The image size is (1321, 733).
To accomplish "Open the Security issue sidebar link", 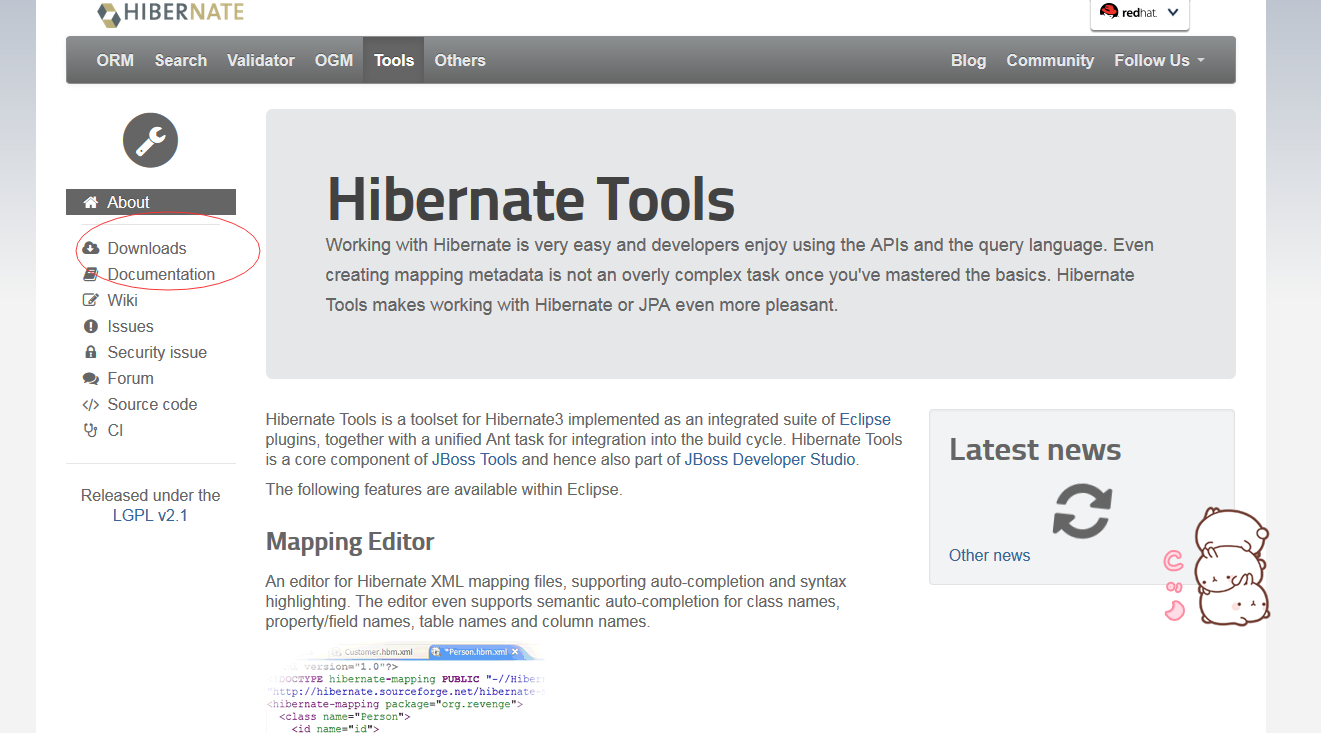I will pyautogui.click(x=157, y=352).
